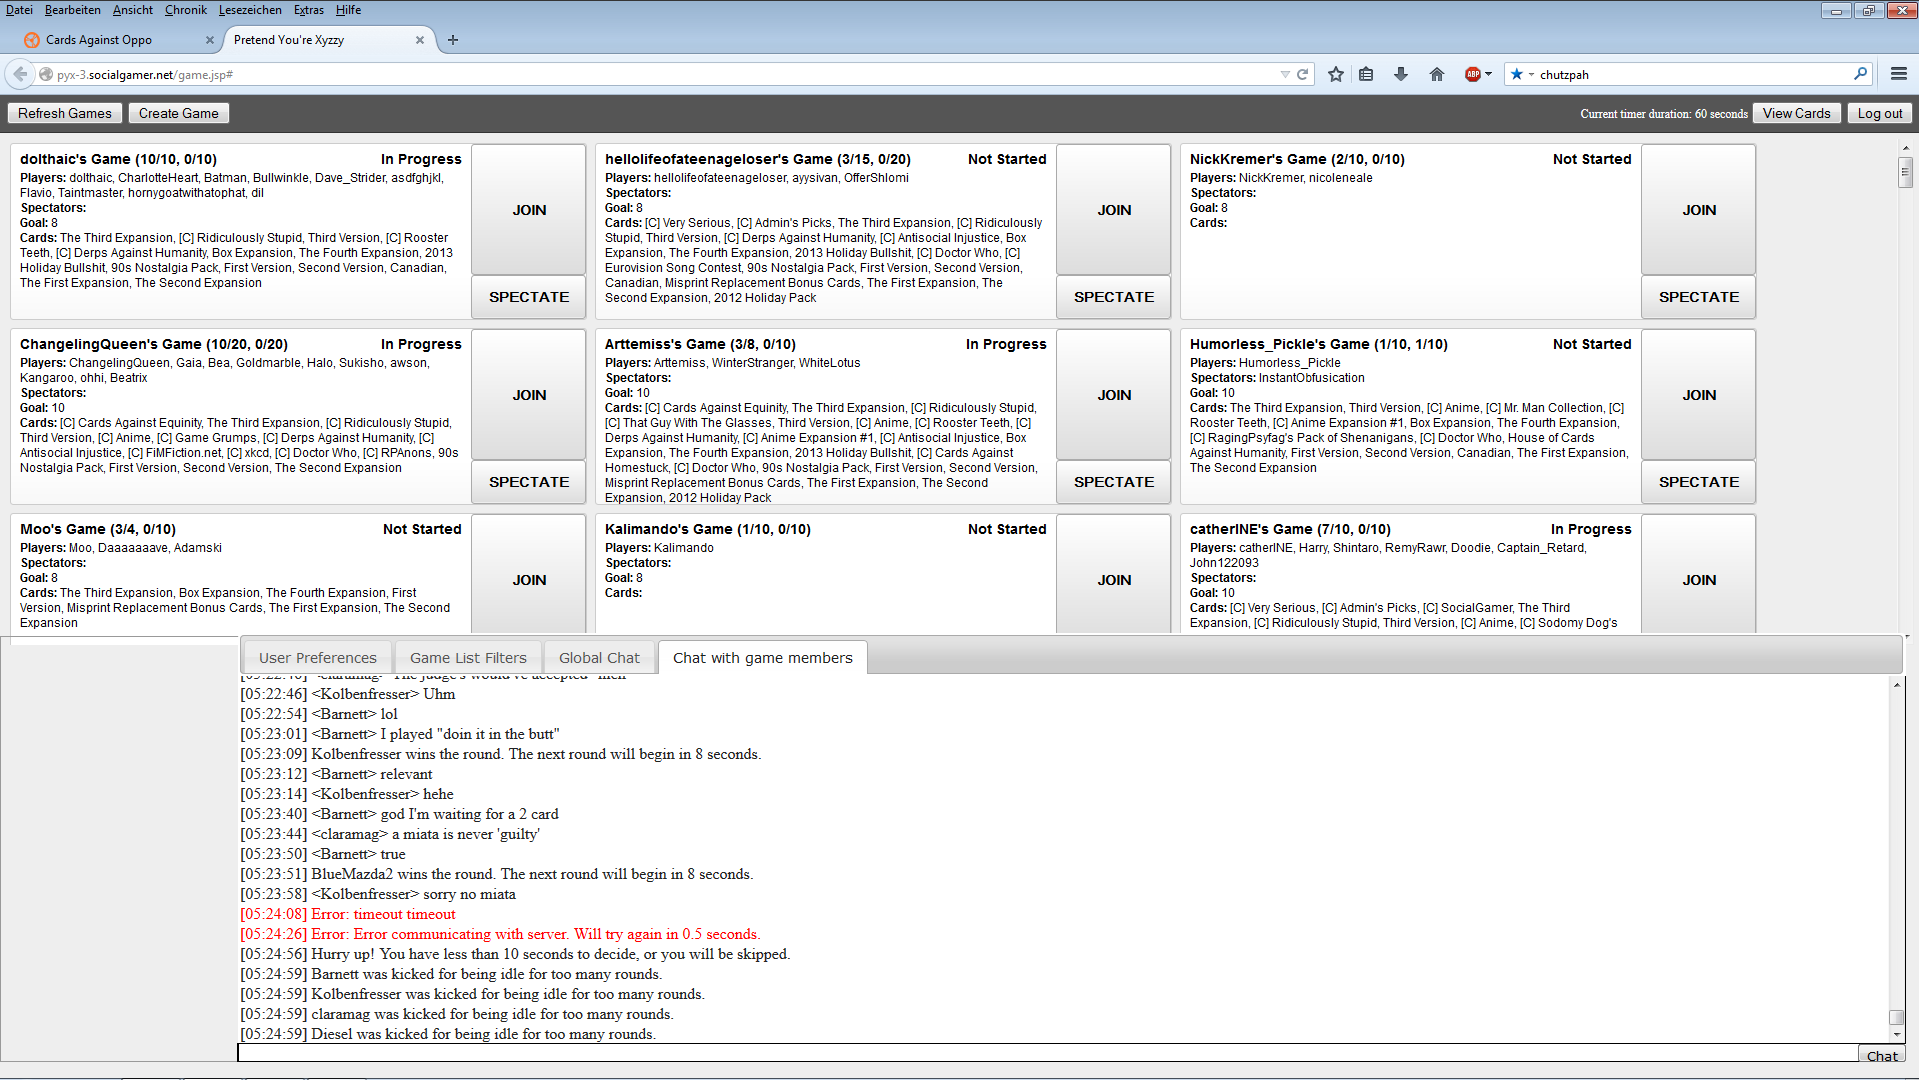The width and height of the screenshot is (1919, 1080).
Task: Join dolthaic's Game
Action: (x=529, y=210)
